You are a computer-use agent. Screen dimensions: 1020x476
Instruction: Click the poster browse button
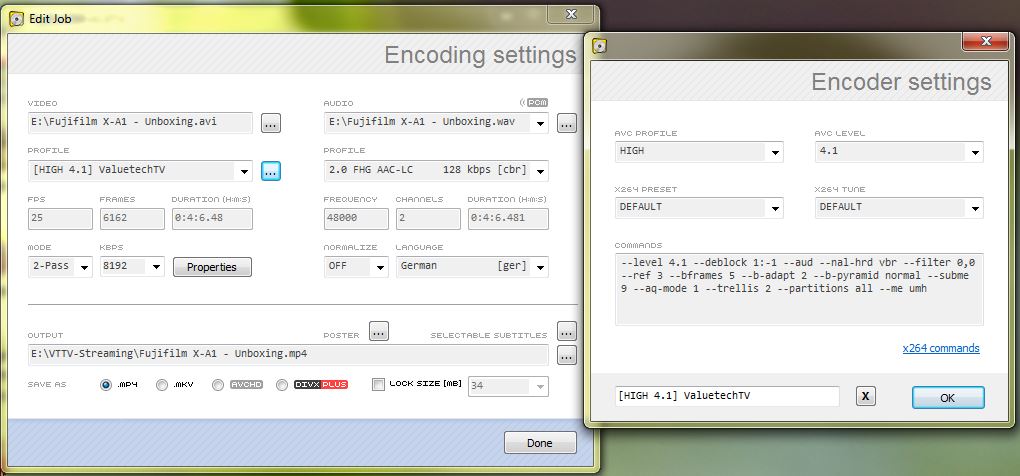click(x=378, y=331)
